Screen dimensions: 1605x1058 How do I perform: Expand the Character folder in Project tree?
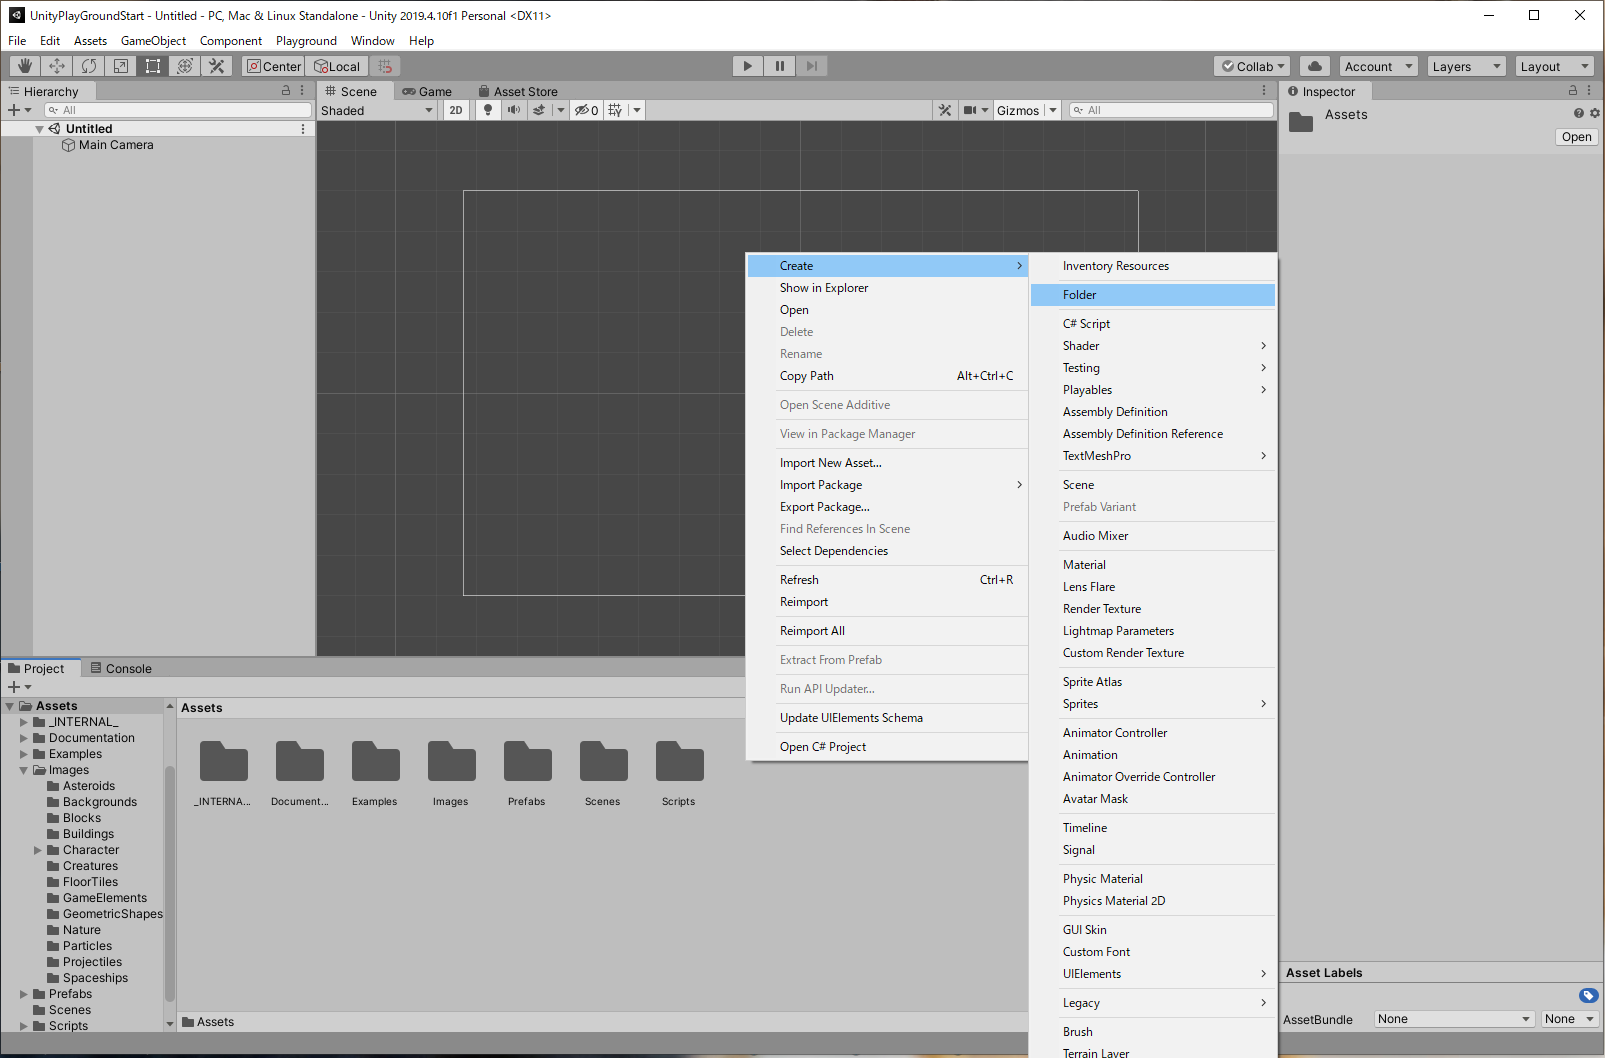(38, 850)
